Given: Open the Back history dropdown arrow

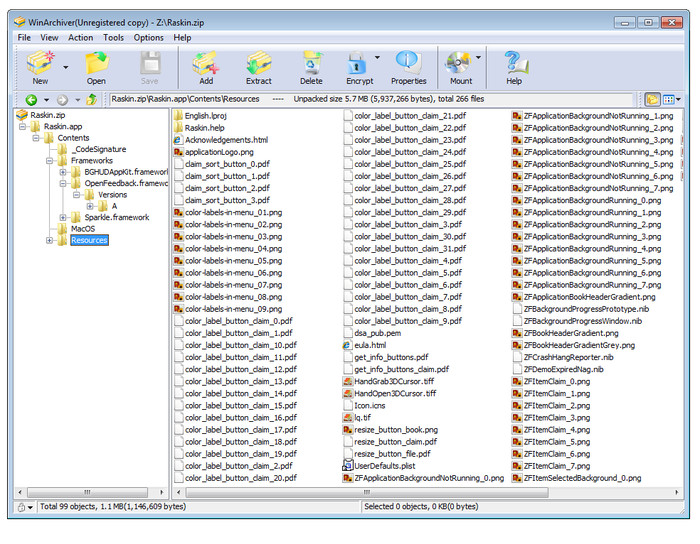Looking at the screenshot, I should pyautogui.click(x=46, y=100).
